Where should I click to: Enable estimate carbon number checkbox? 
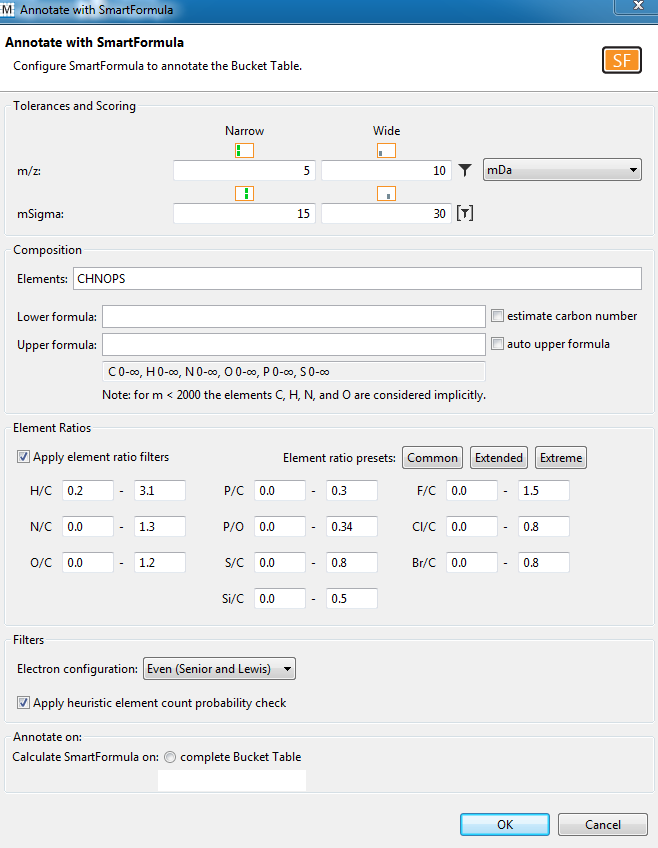coord(497,315)
